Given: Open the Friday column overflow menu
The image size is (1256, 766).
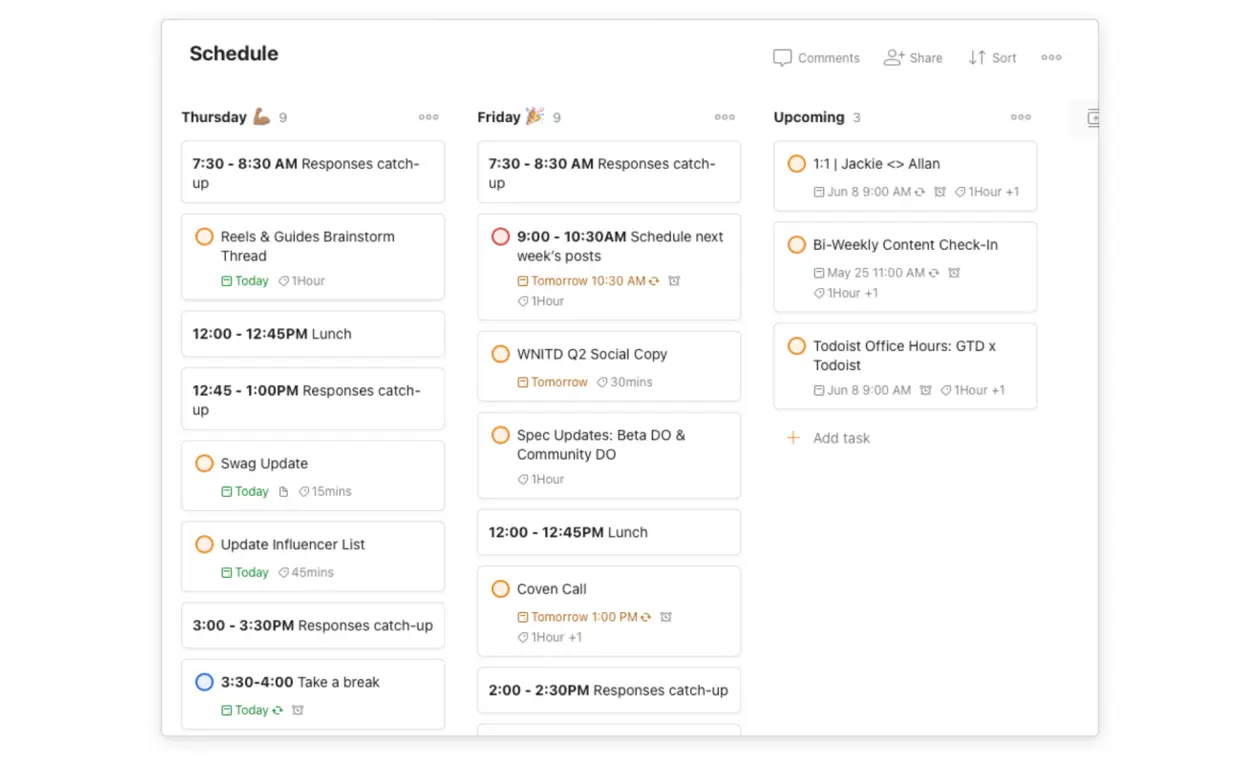Looking at the screenshot, I should 724,117.
